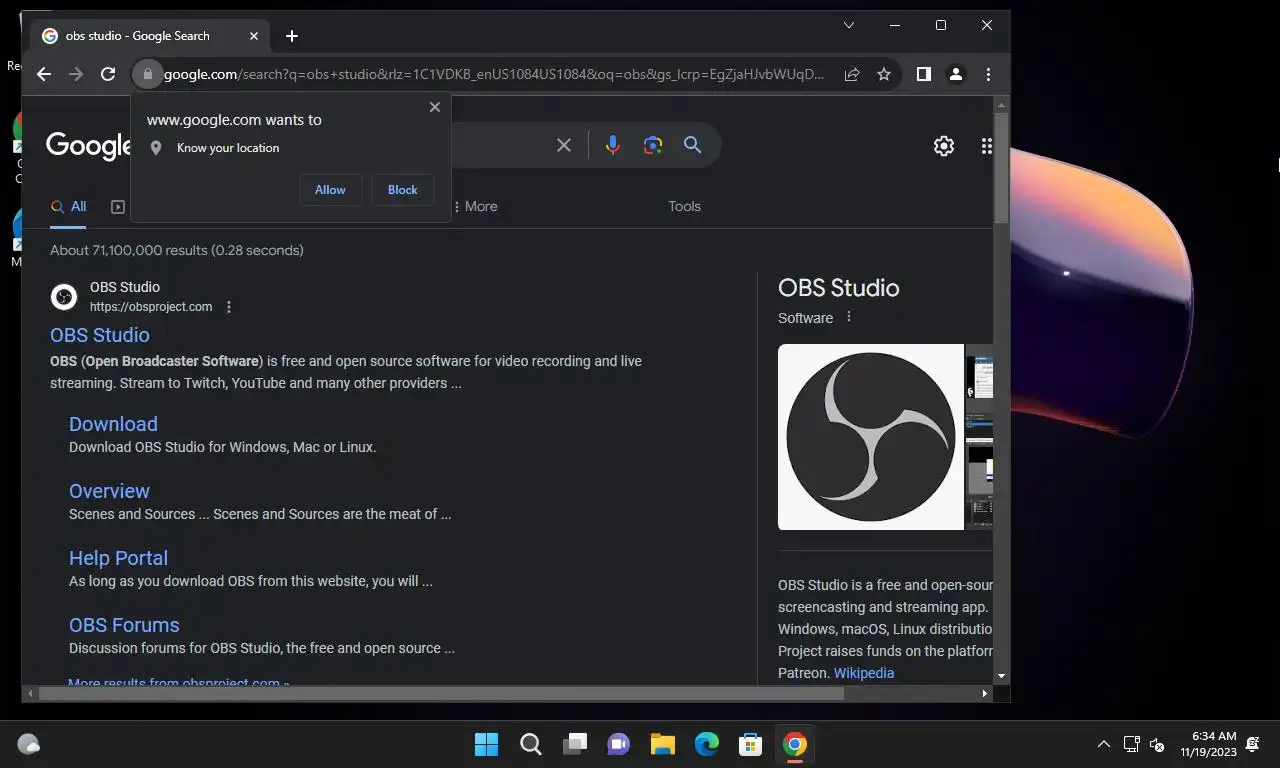Open the Help Portal sitelink
Image resolution: width=1280 pixels, height=768 pixels.
pos(118,558)
